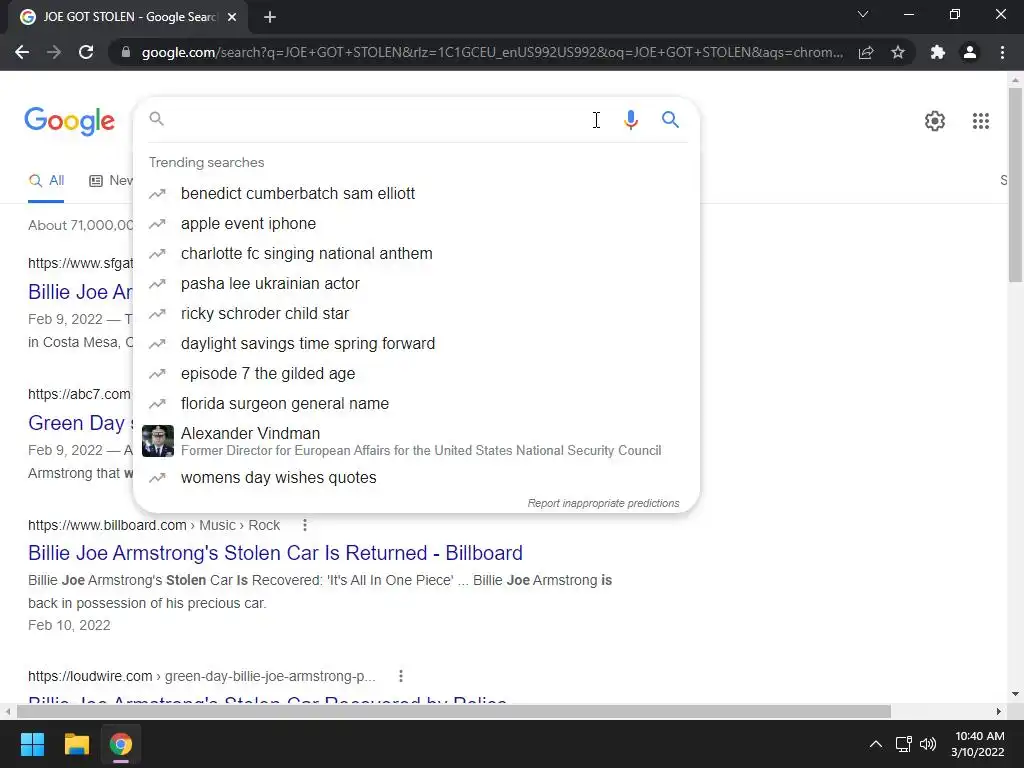Open the Billie Joe Ar... sfgate result title
This screenshot has width=1024, height=768.
click(x=80, y=292)
